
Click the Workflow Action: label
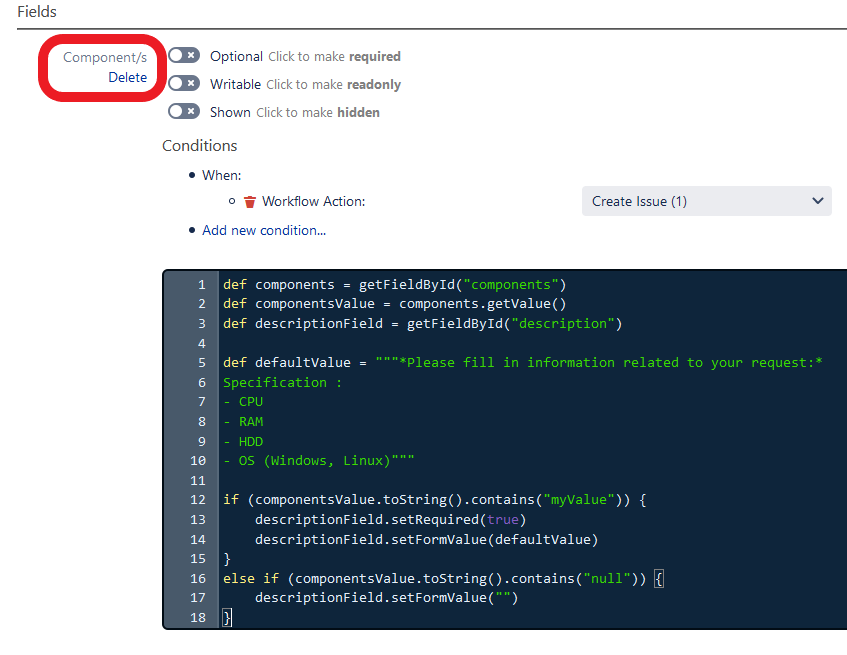(313, 201)
